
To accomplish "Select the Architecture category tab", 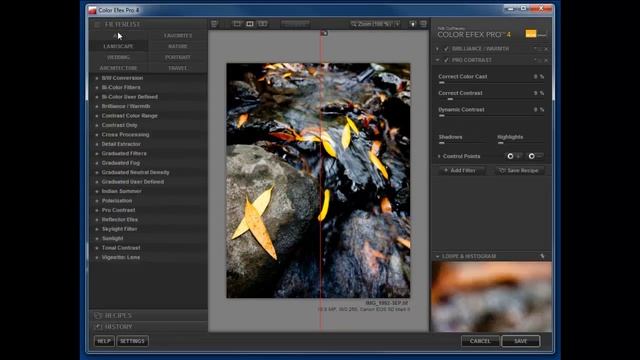I will click(118, 68).
